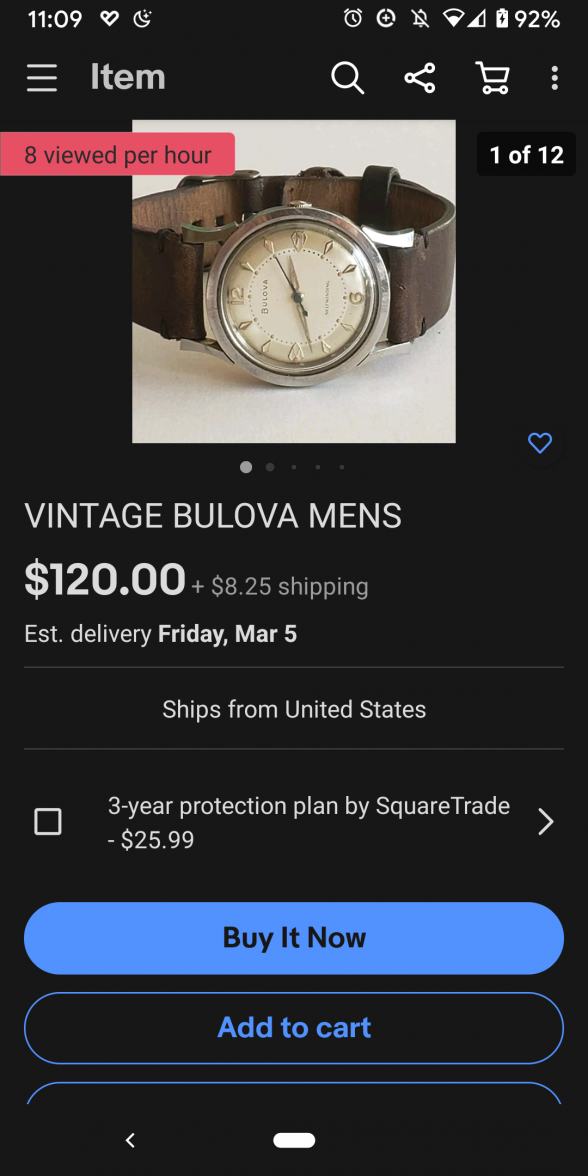The width and height of the screenshot is (588, 1176).
Task: Share this watch listing
Action: [x=419, y=77]
